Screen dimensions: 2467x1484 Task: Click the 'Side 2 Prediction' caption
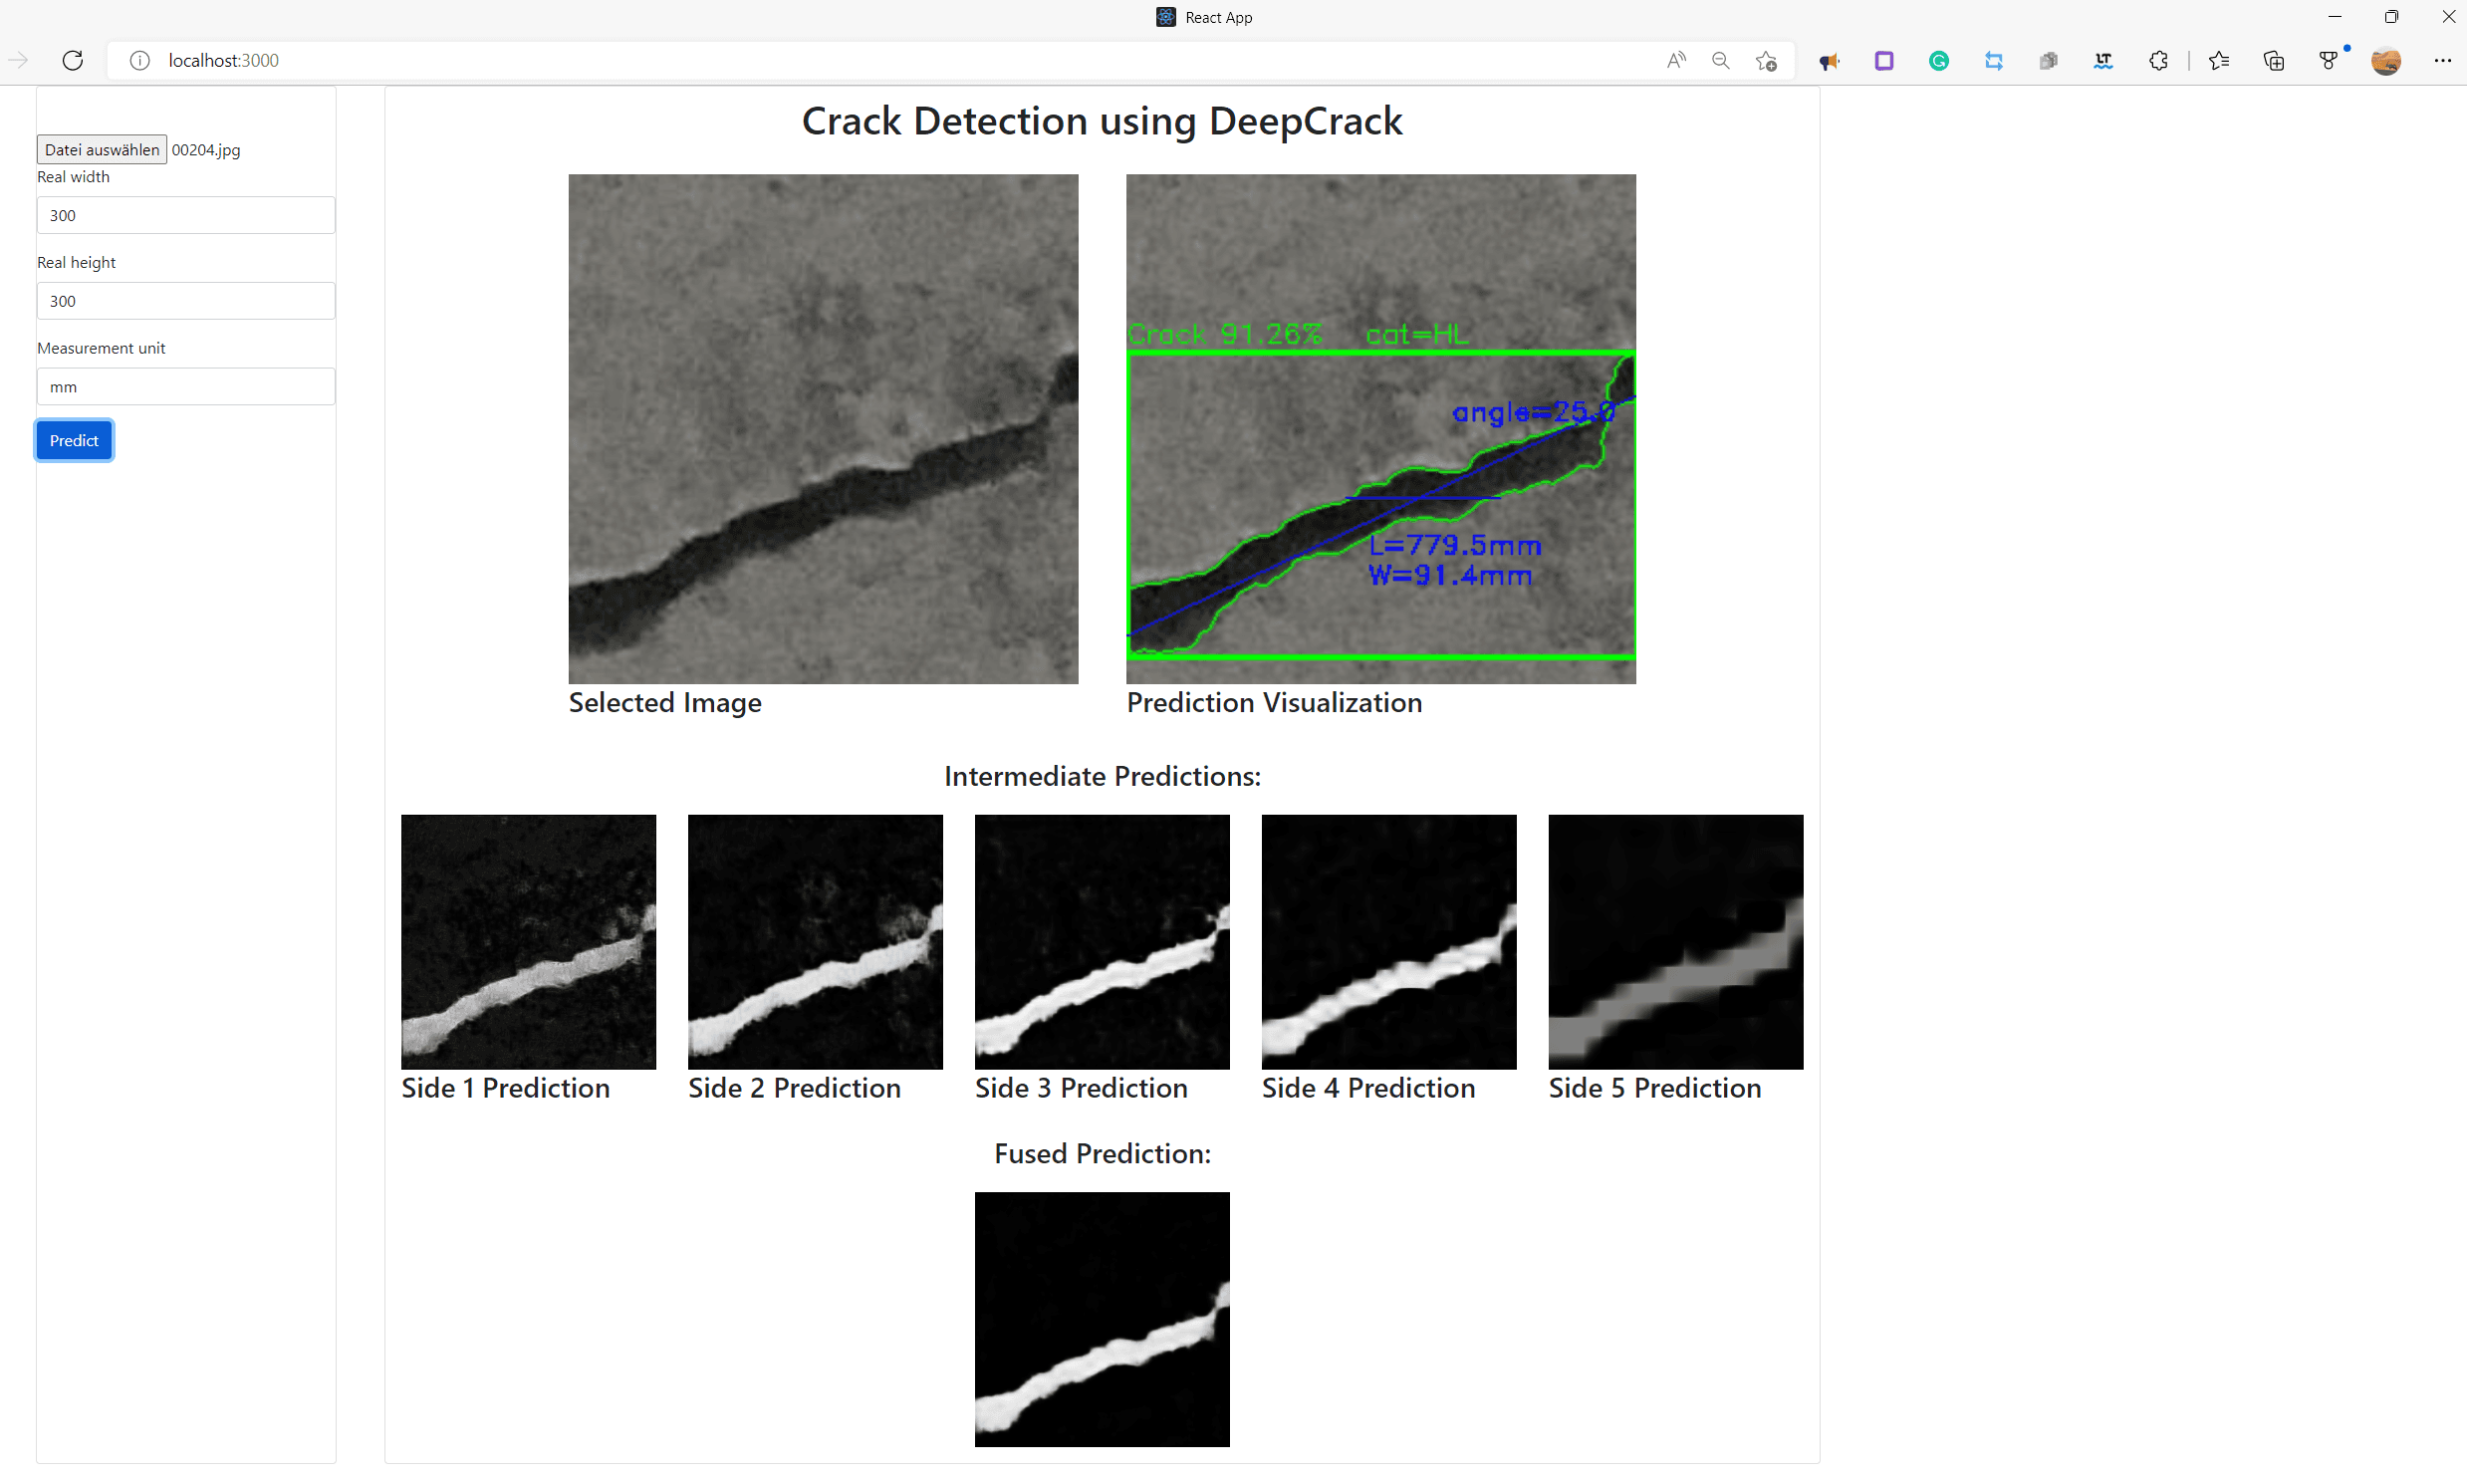click(x=795, y=1088)
